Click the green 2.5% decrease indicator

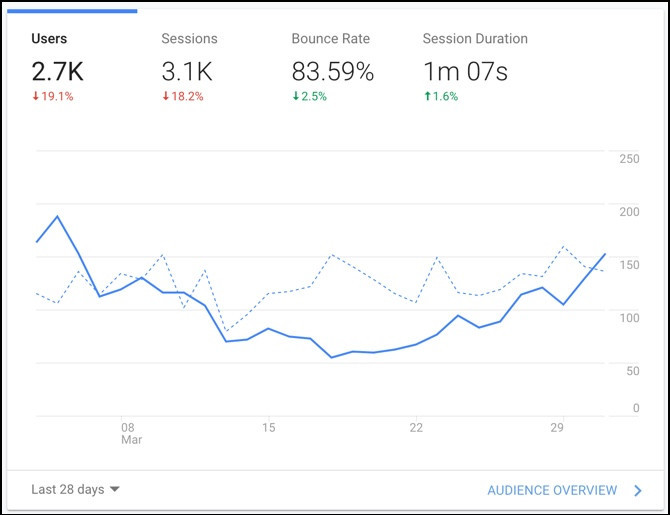pyautogui.click(x=310, y=96)
